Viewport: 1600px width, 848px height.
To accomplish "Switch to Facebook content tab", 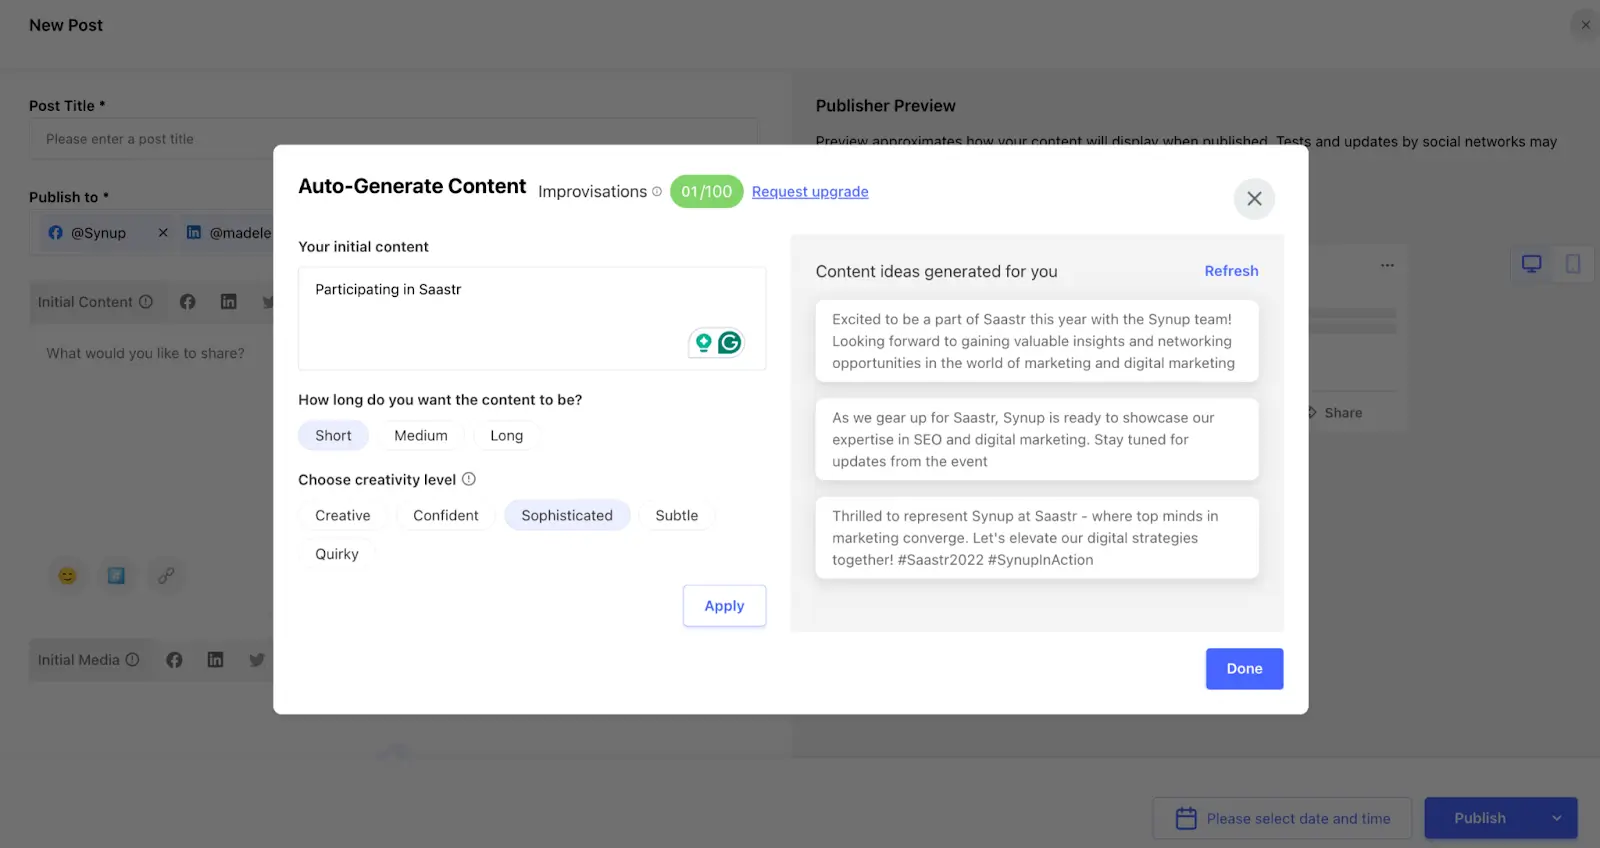I will (x=188, y=302).
